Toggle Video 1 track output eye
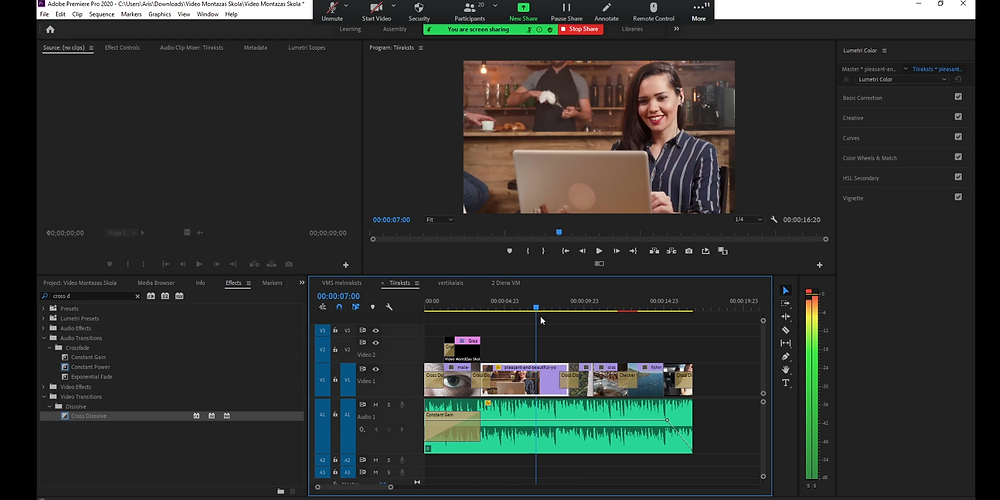1000x500 pixels. pos(376,369)
